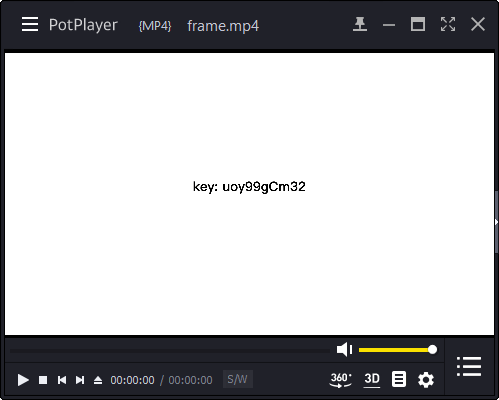The image size is (499, 400).
Task: Switch the player to fullscreen mode
Action: [448, 24]
